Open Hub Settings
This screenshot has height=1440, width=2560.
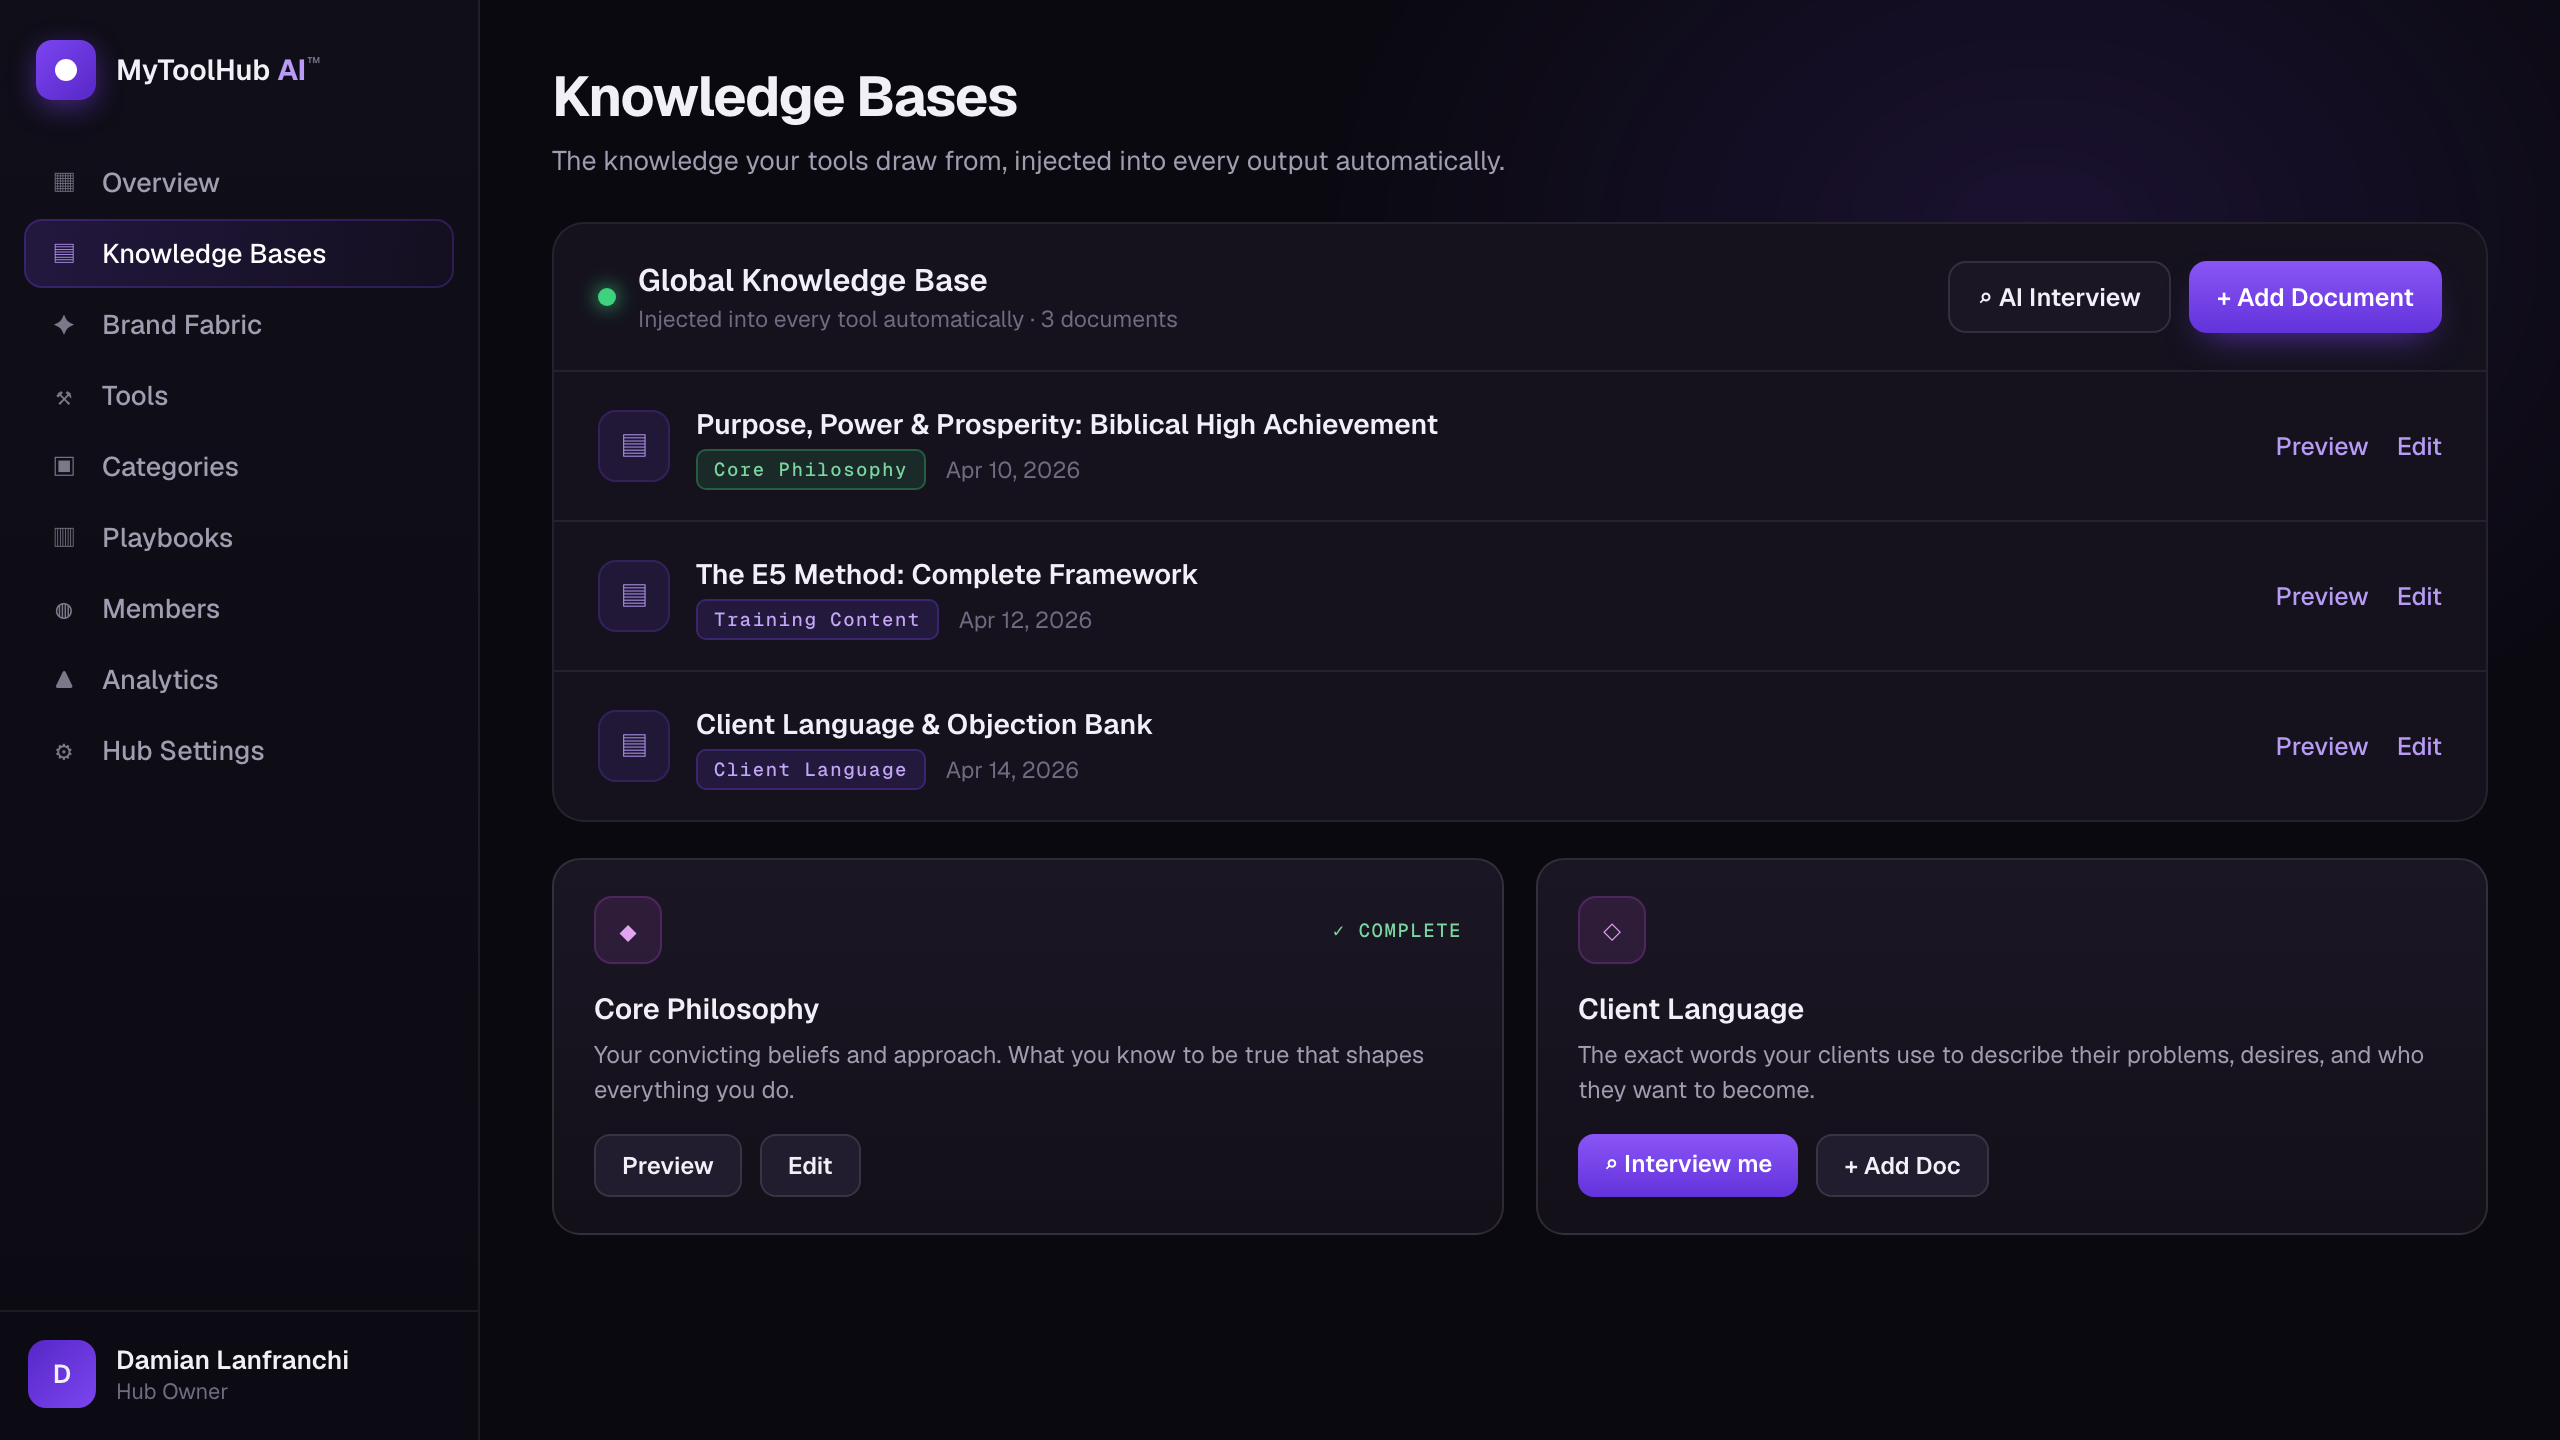[x=239, y=750]
